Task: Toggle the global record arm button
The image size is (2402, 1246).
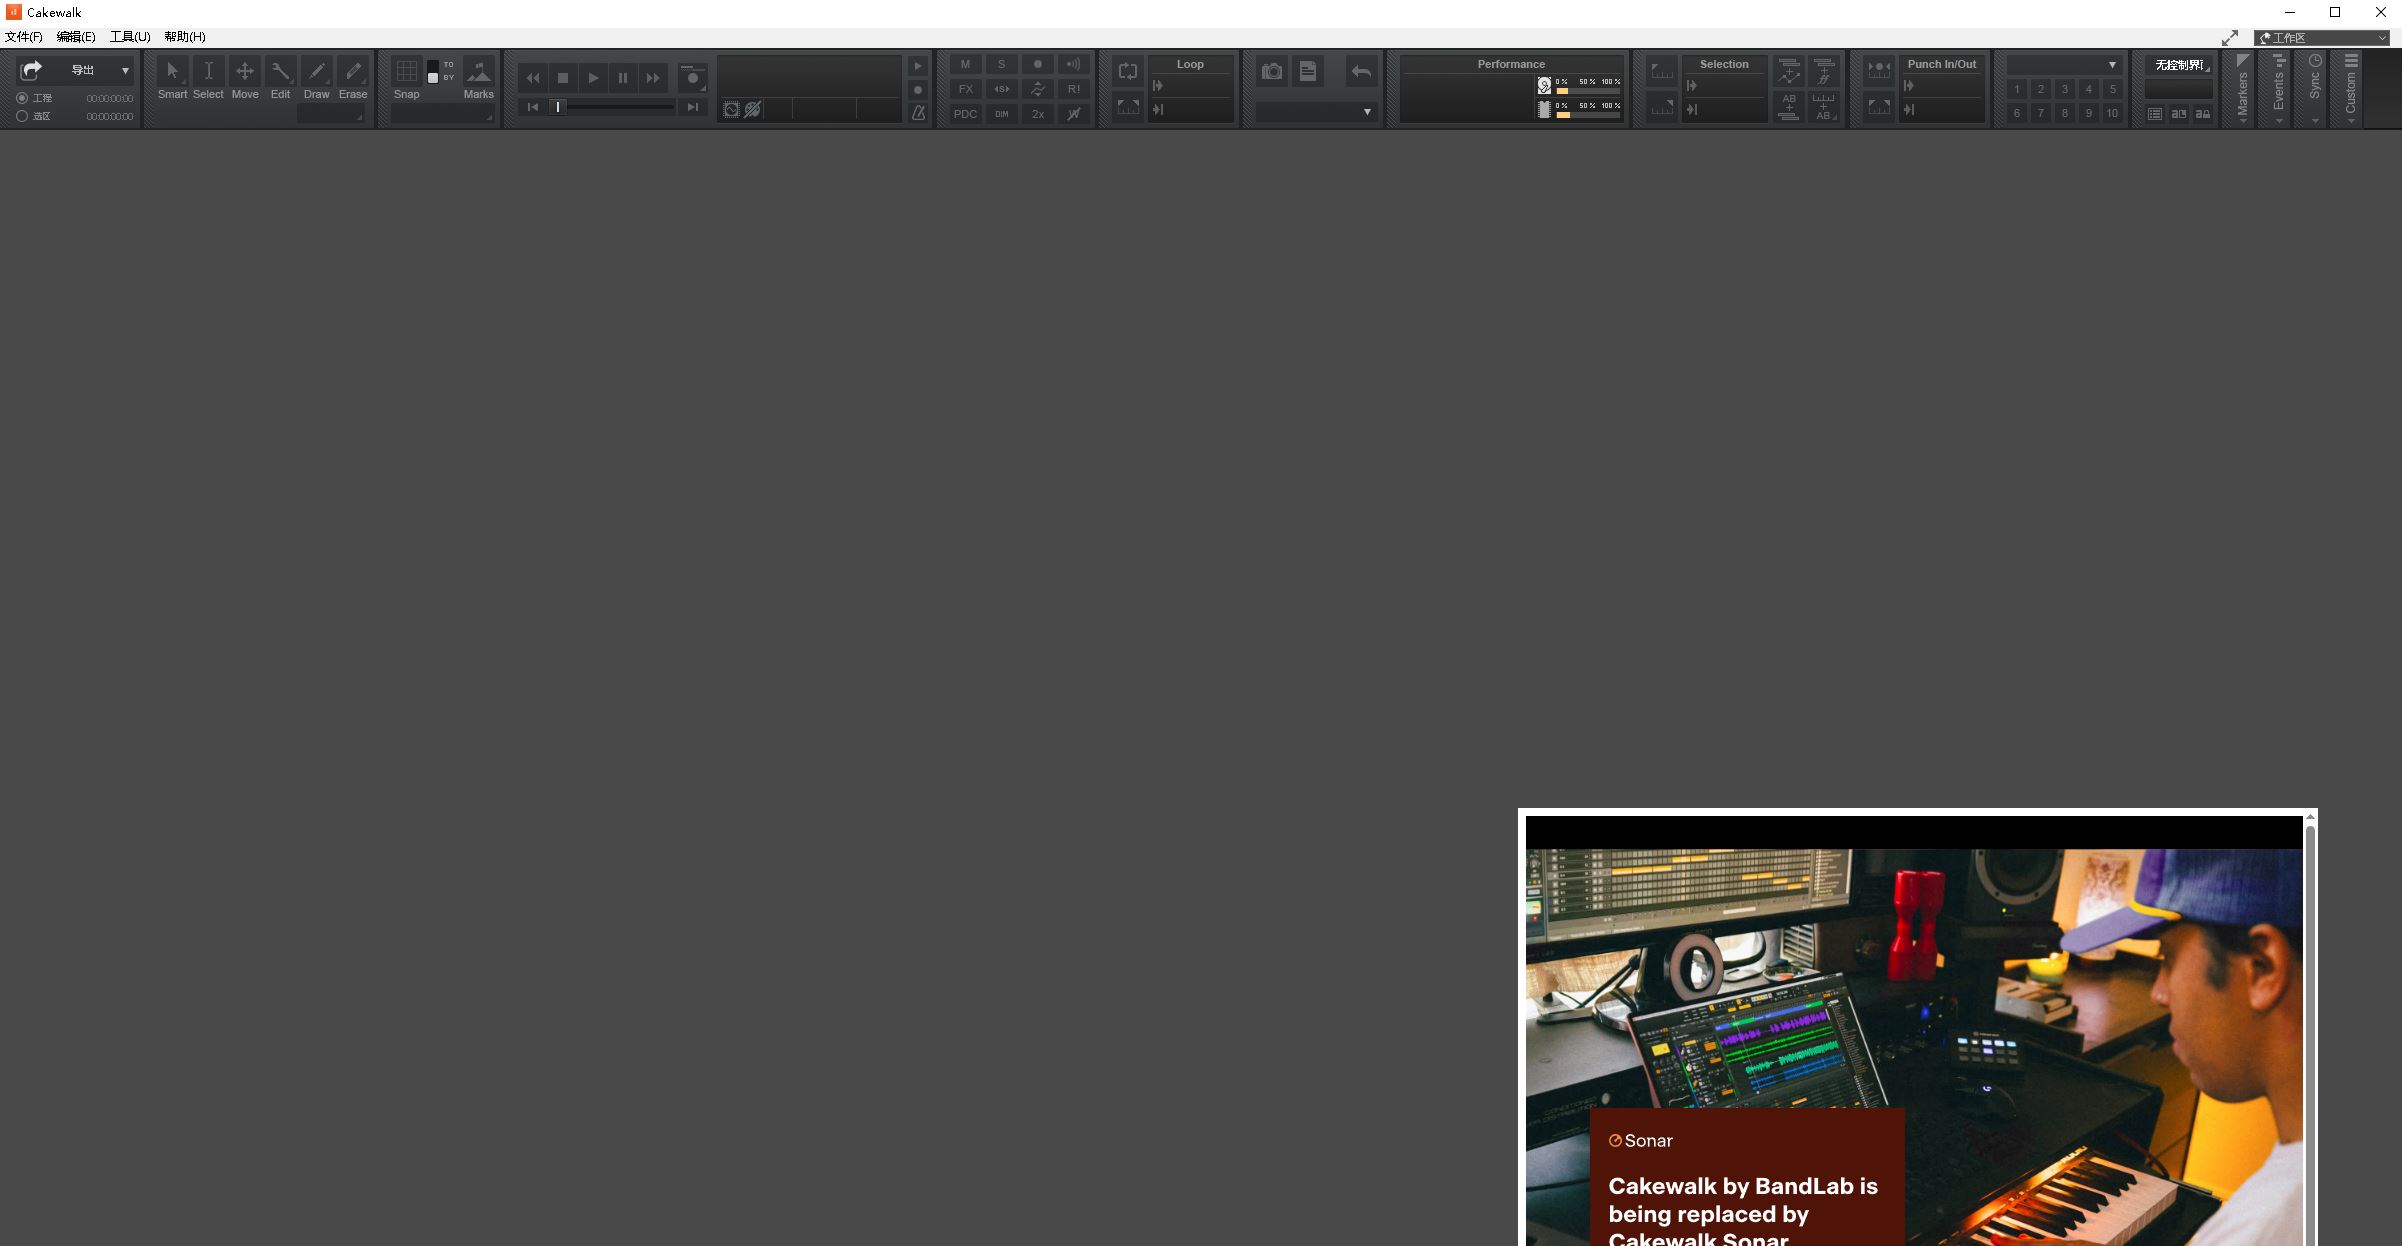Action: (x=1038, y=64)
